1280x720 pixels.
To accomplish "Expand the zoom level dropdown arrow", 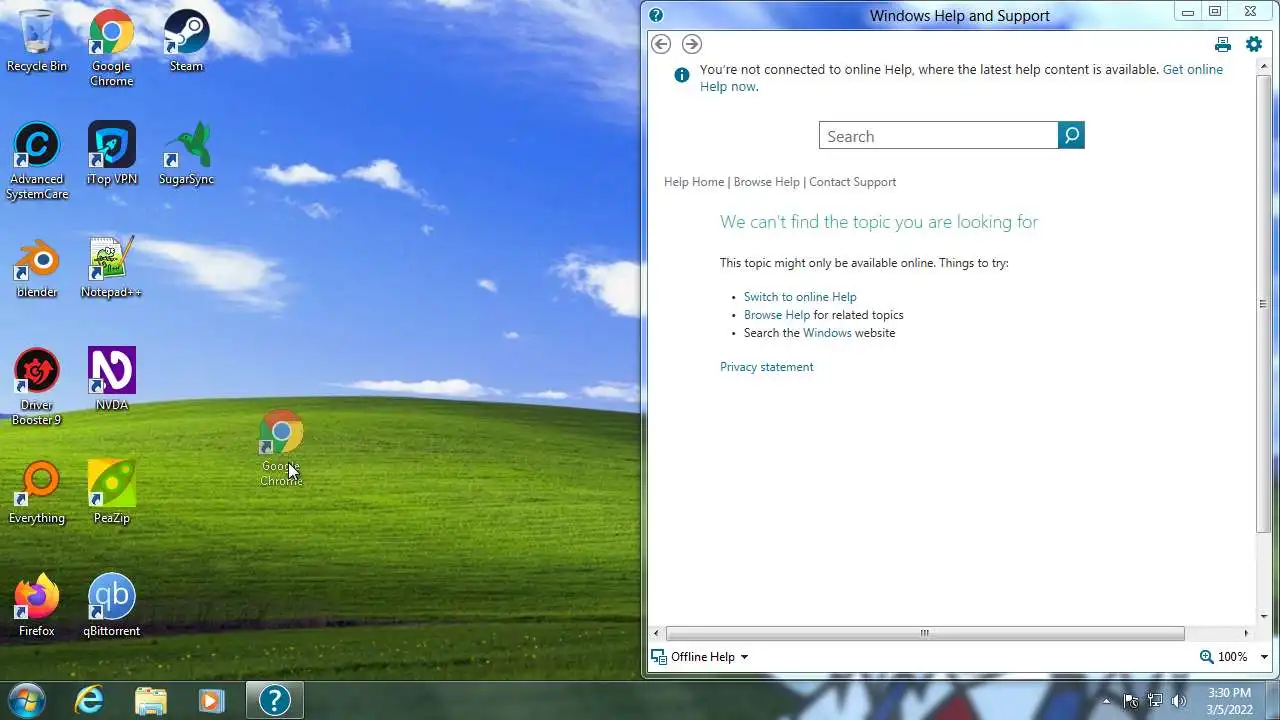I will (x=1264, y=657).
